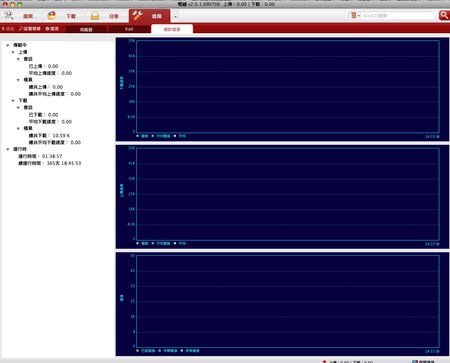Open the Share section folder icon

click(105, 16)
